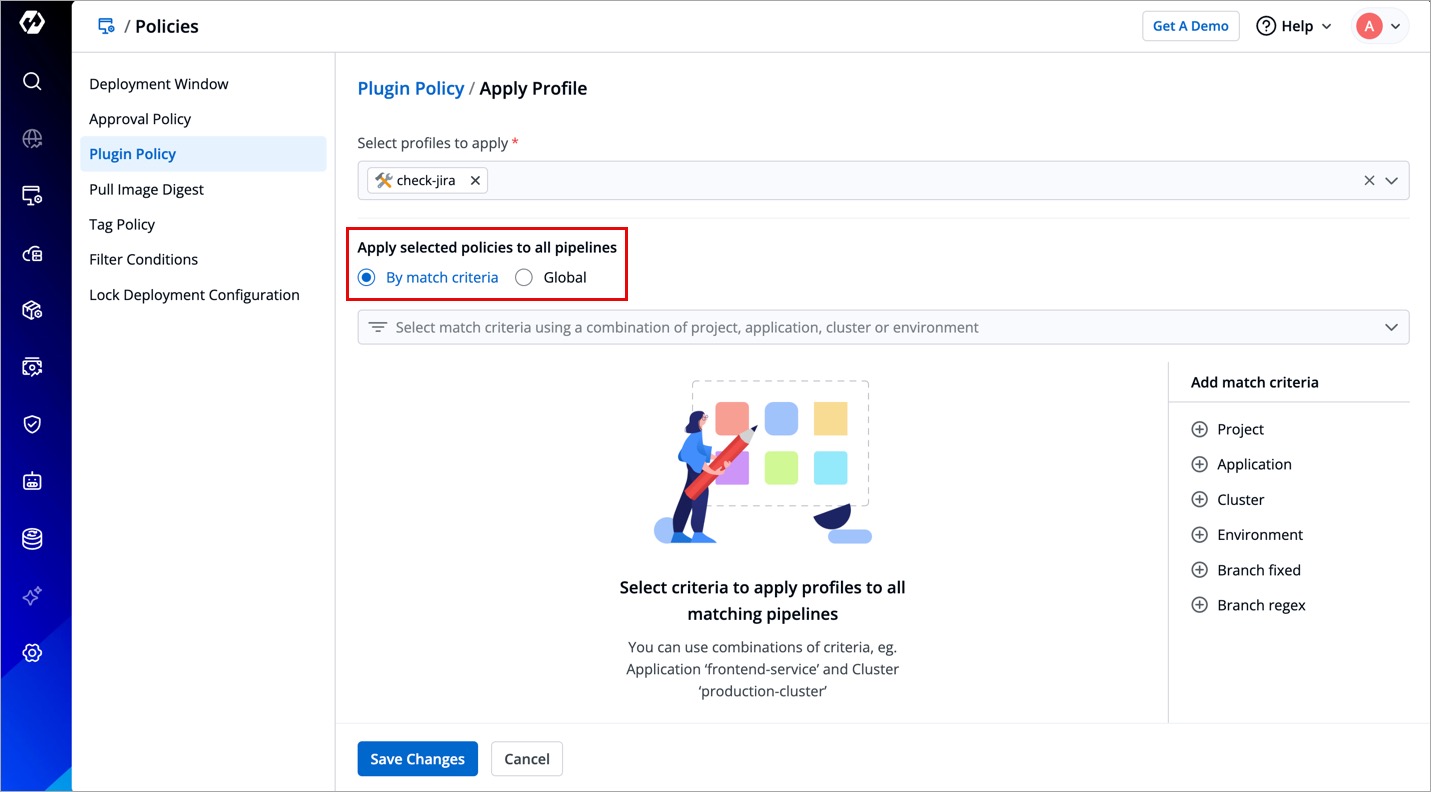
Task: Go to Lock Deployment Configuration
Action: point(194,295)
